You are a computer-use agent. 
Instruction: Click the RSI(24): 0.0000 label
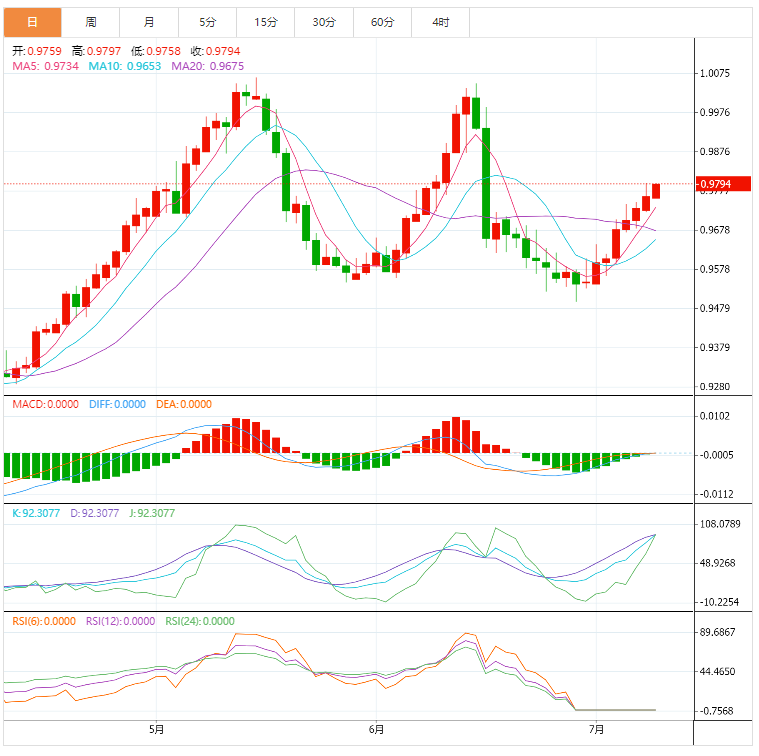(x=200, y=621)
